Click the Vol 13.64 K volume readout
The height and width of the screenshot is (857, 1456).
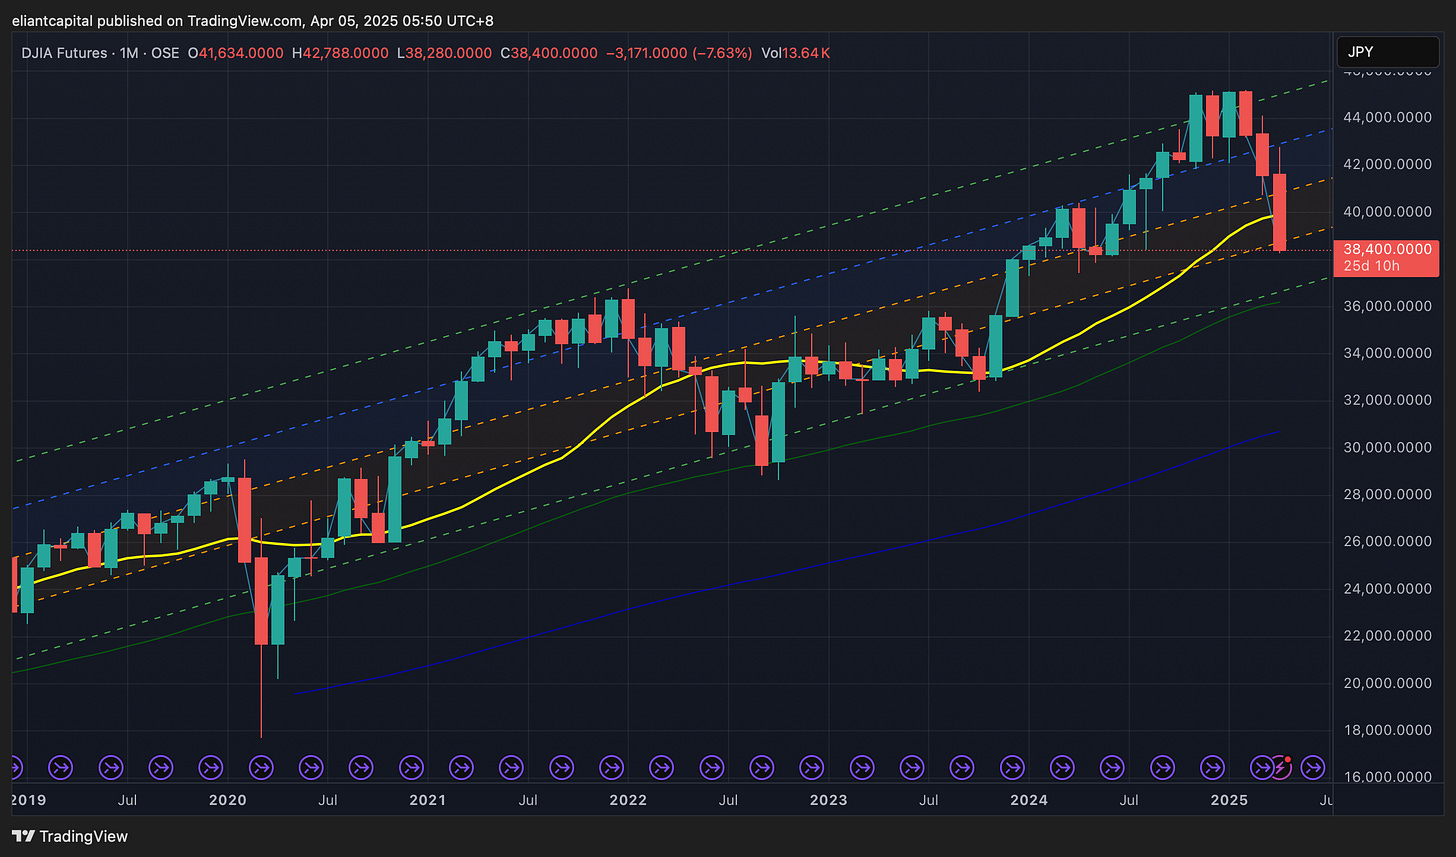[795, 52]
